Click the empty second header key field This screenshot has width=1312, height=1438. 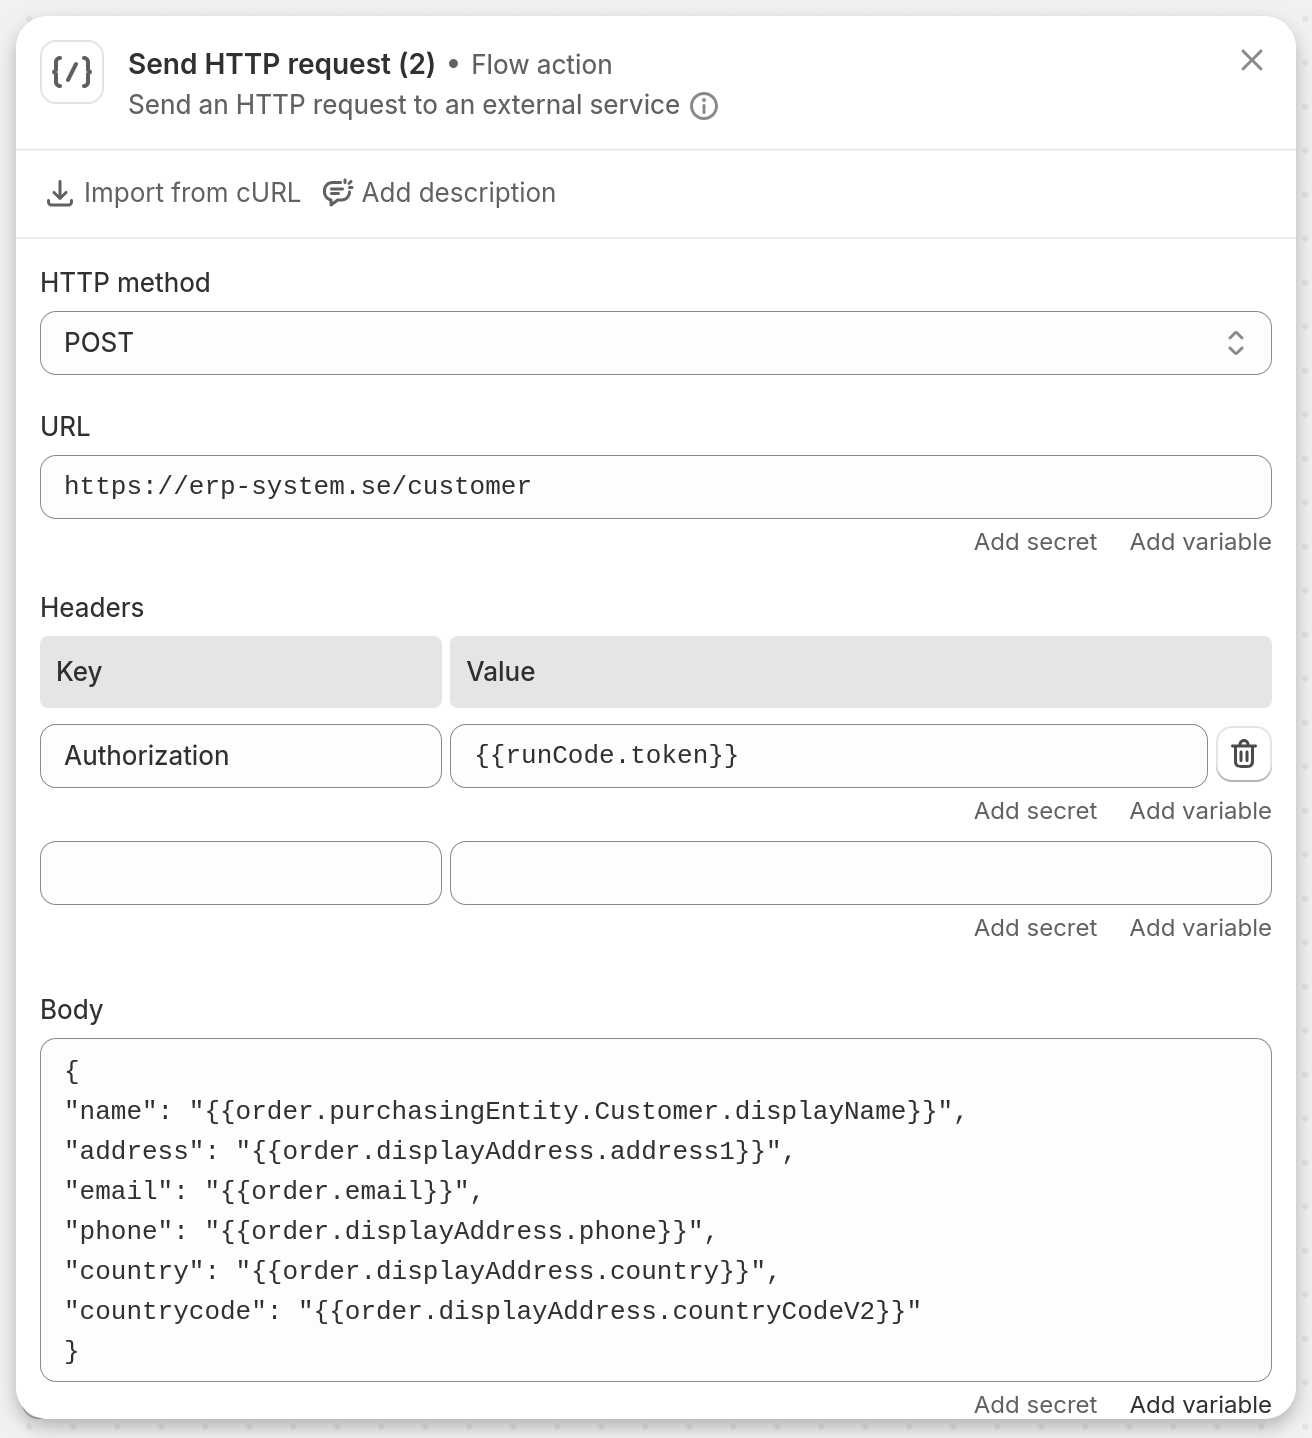coord(240,873)
